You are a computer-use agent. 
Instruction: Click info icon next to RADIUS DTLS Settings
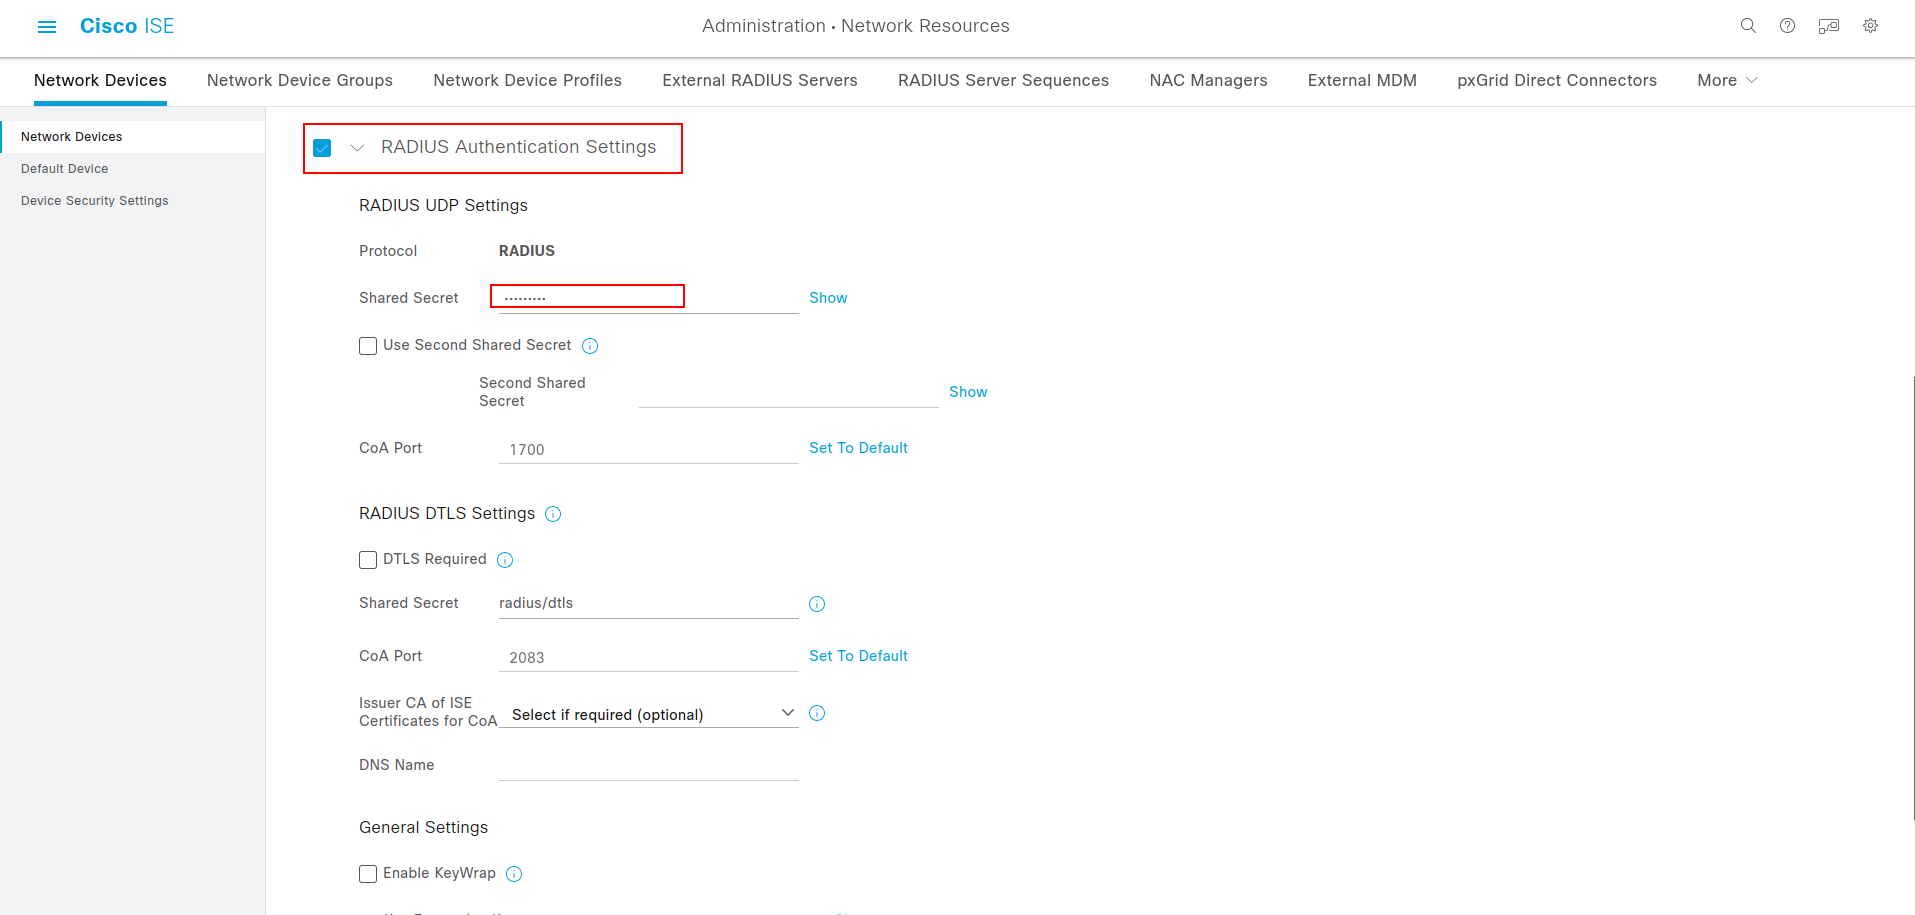point(553,514)
